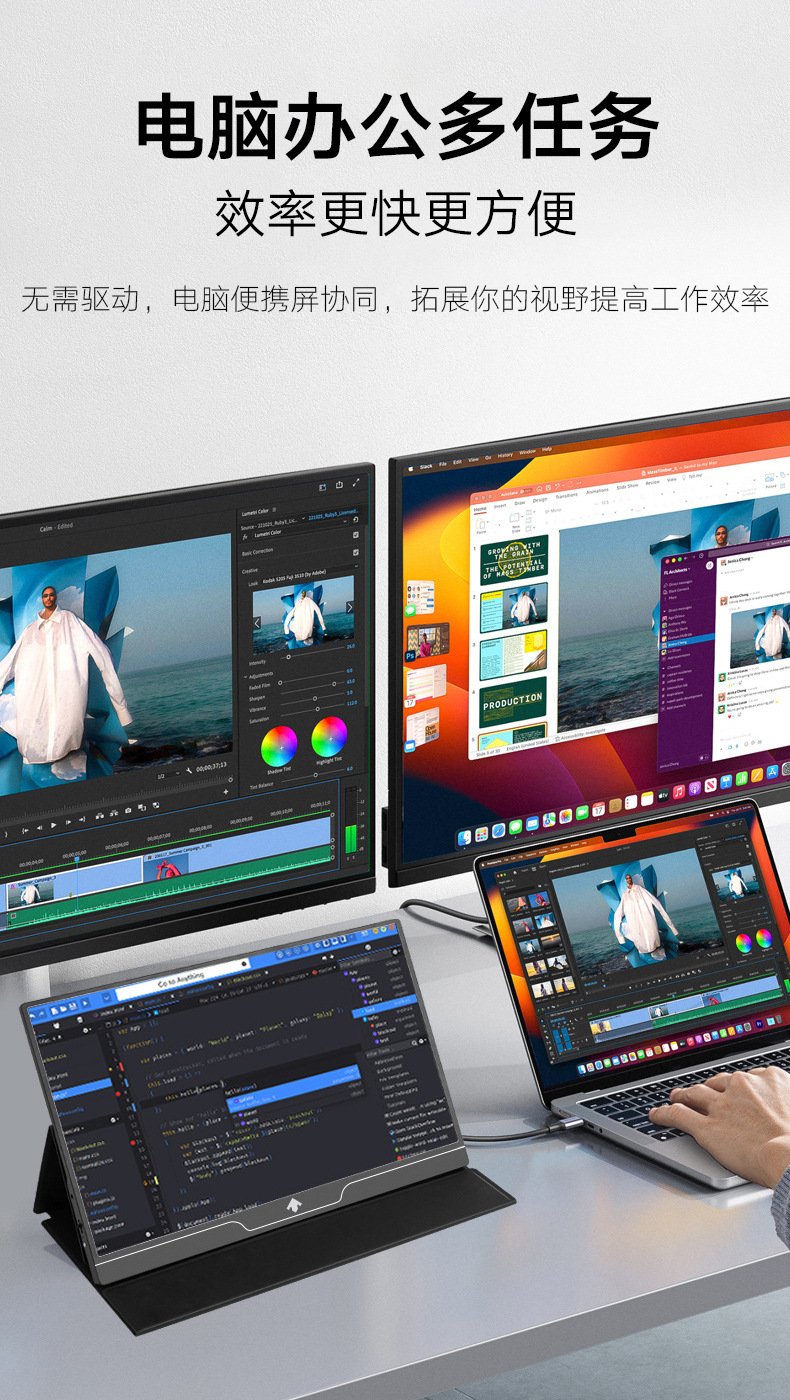Collapse the Adjustments group in Lumetri
This screenshot has width=790, height=1400.
pyautogui.click(x=246, y=677)
